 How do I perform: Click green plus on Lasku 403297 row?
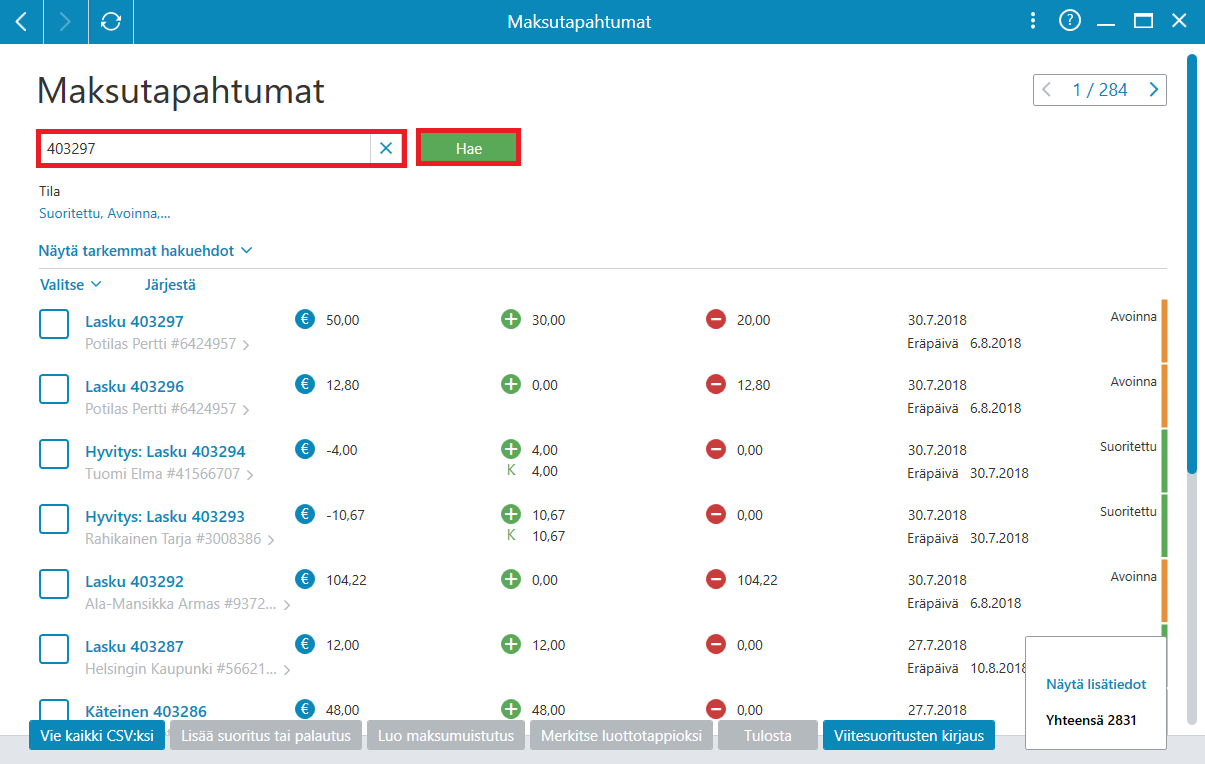coord(511,320)
